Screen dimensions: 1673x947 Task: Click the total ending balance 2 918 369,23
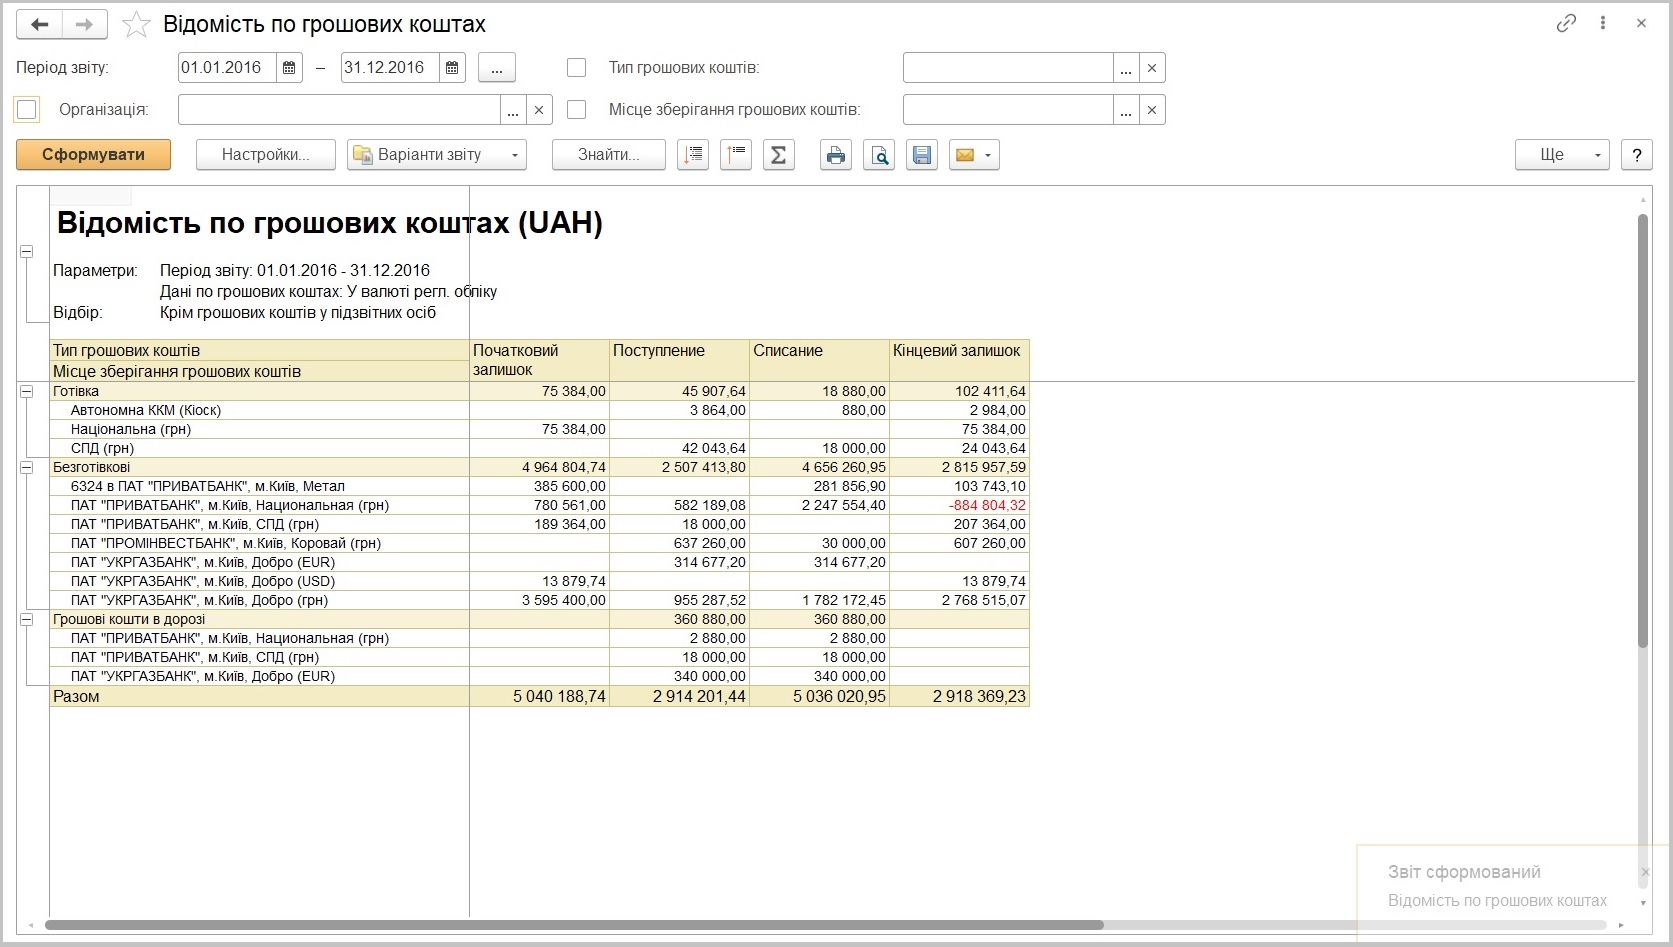click(x=980, y=696)
